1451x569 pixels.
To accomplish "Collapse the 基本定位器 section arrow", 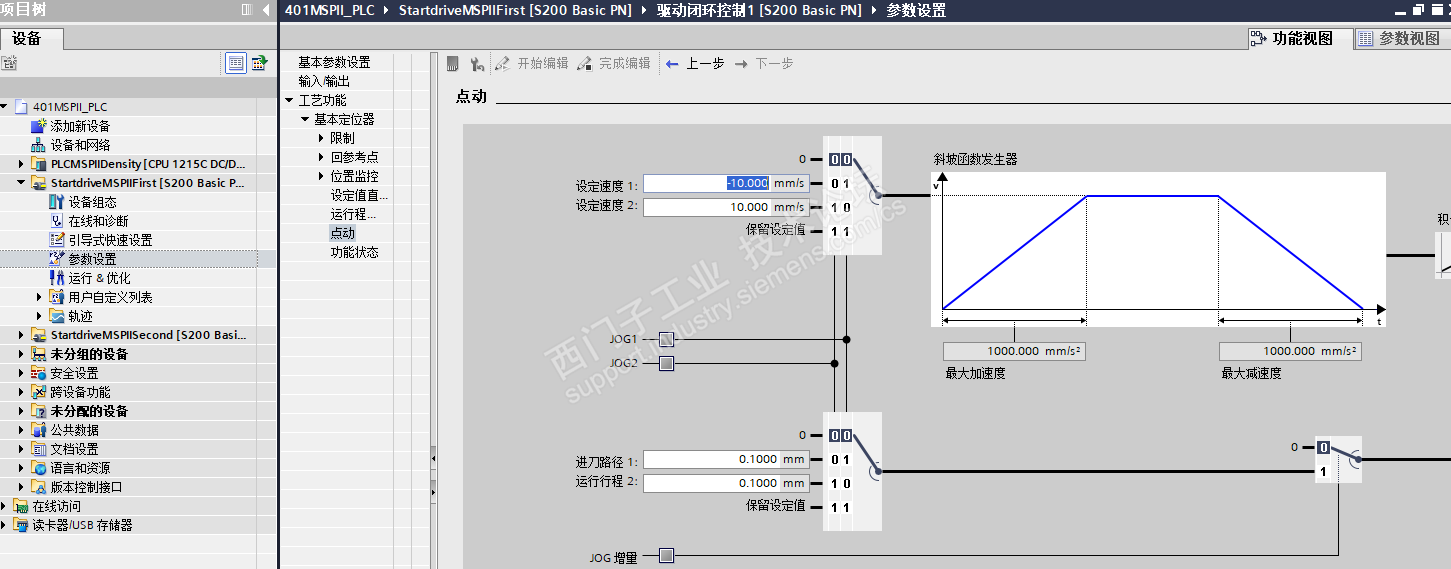I will [305, 119].
